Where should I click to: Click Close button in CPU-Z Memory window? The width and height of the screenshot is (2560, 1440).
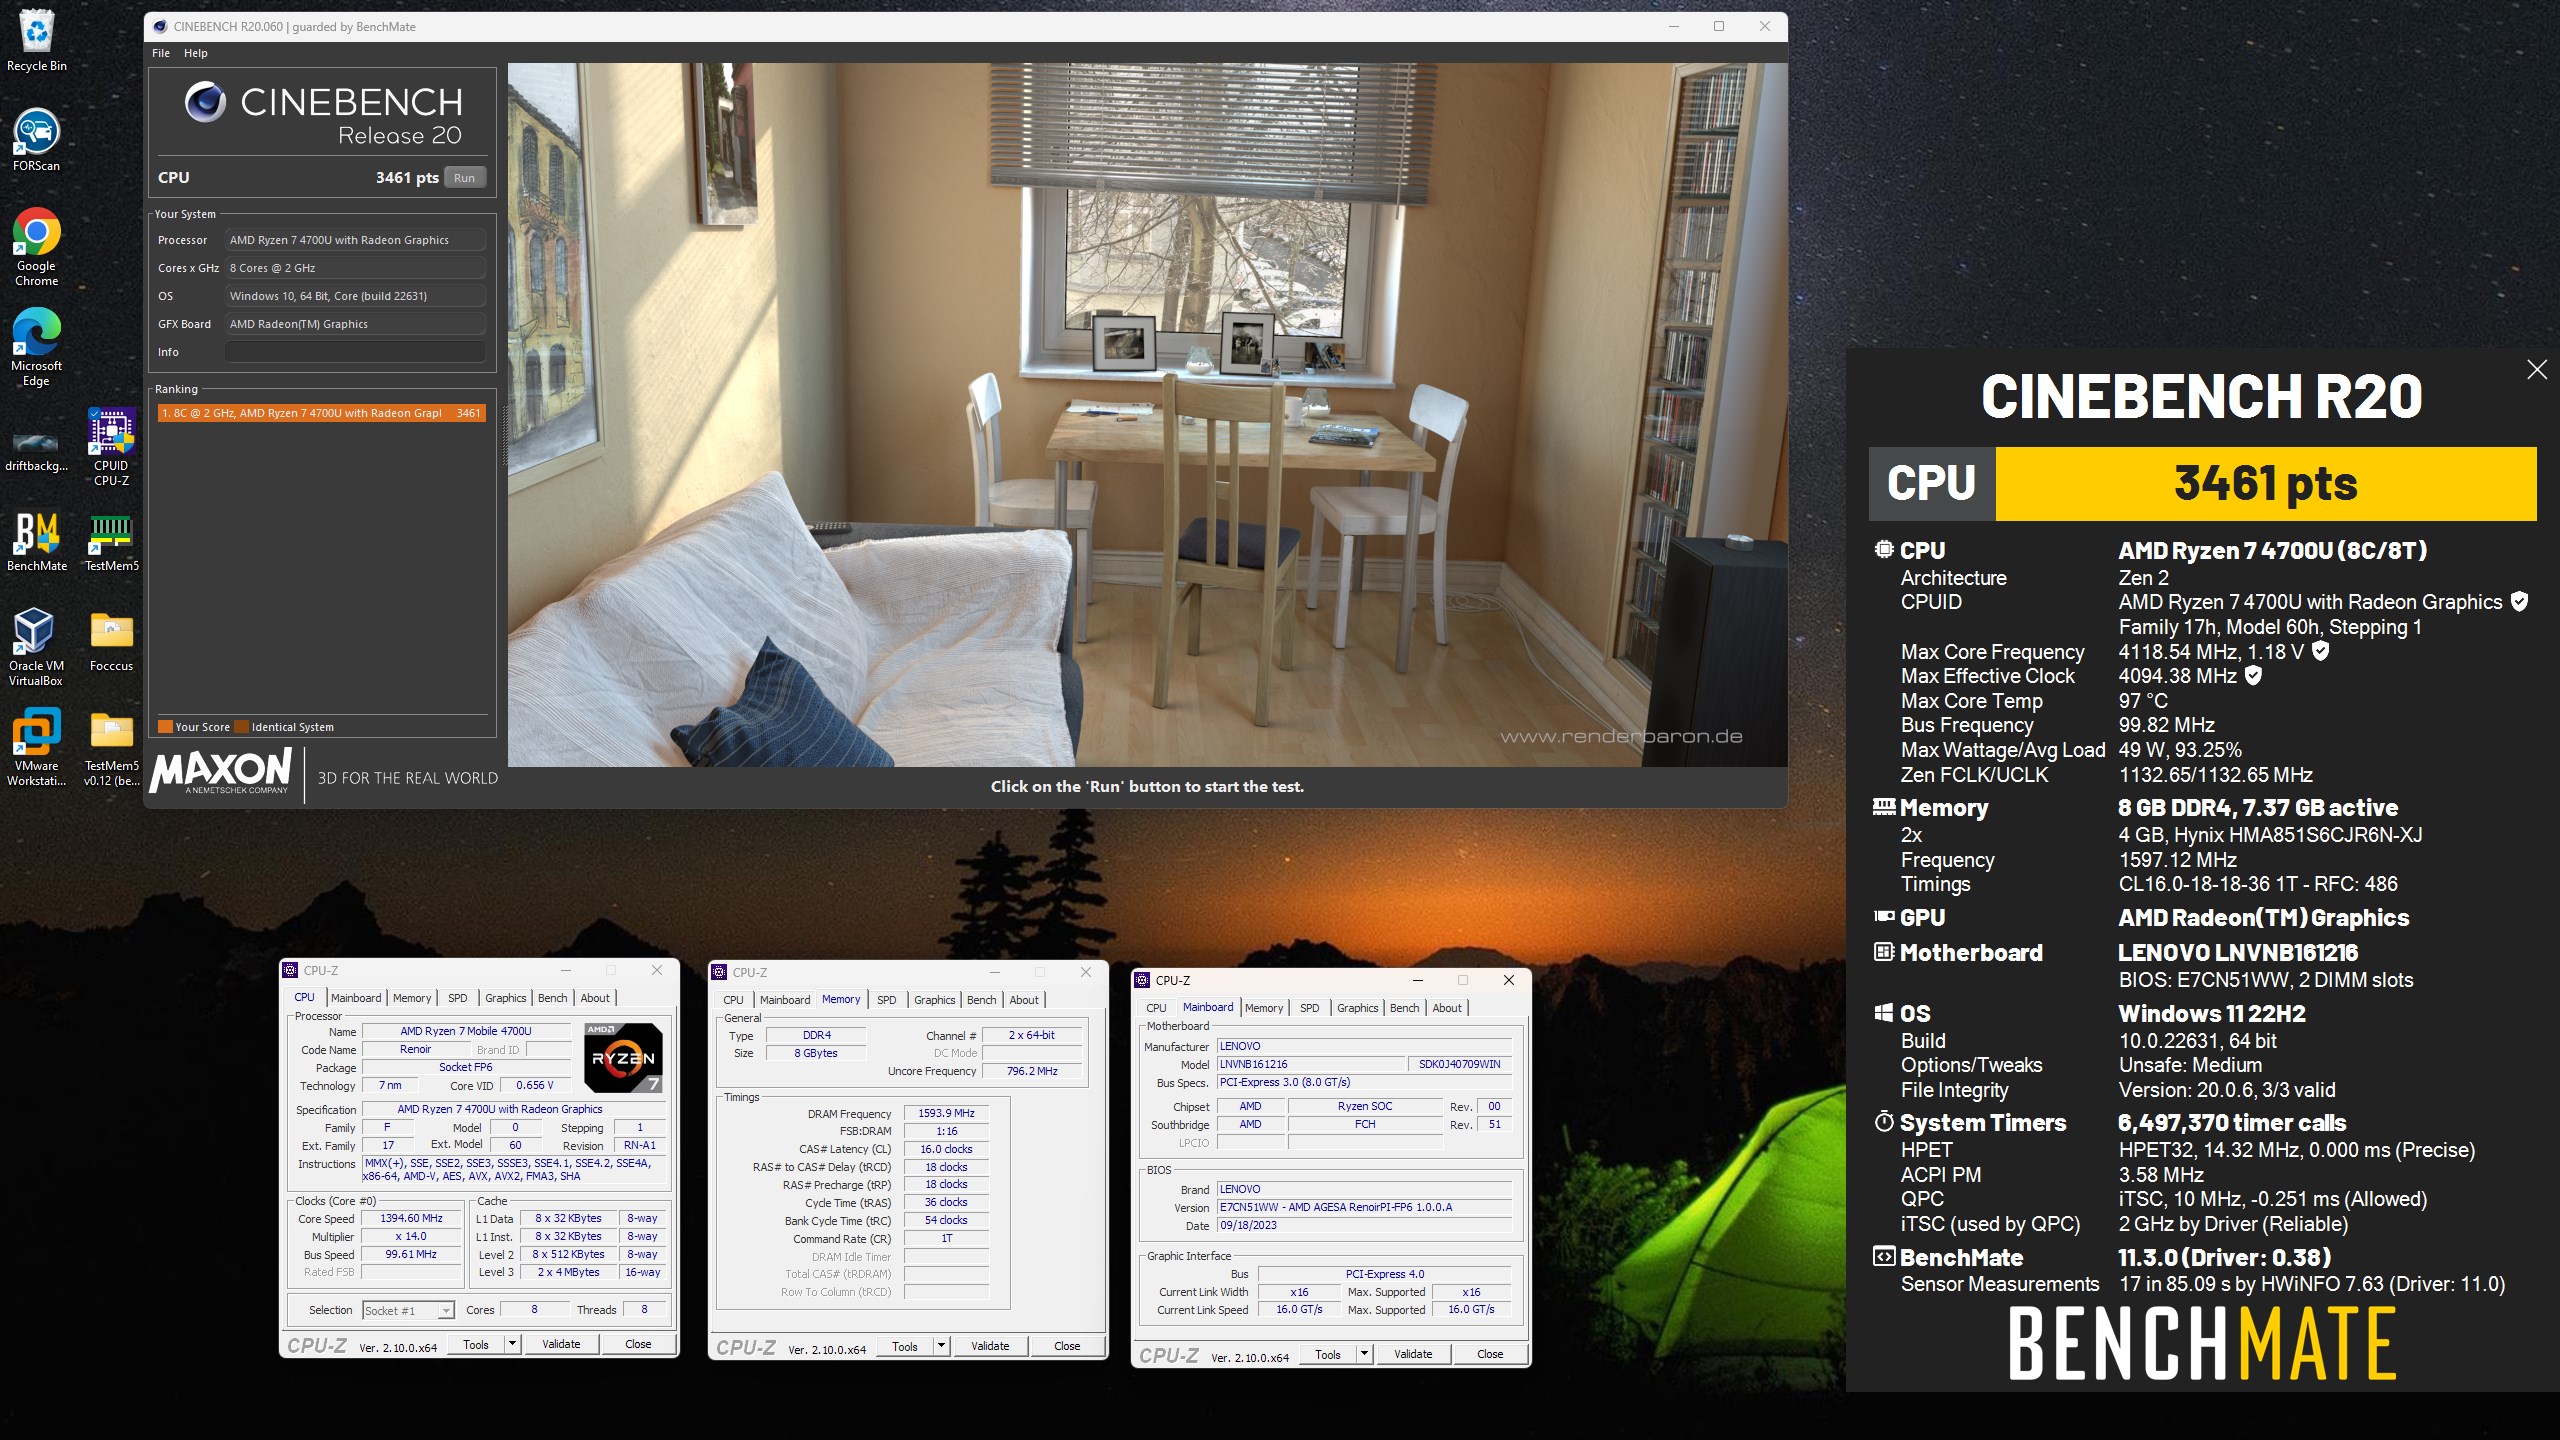pyautogui.click(x=1067, y=1346)
